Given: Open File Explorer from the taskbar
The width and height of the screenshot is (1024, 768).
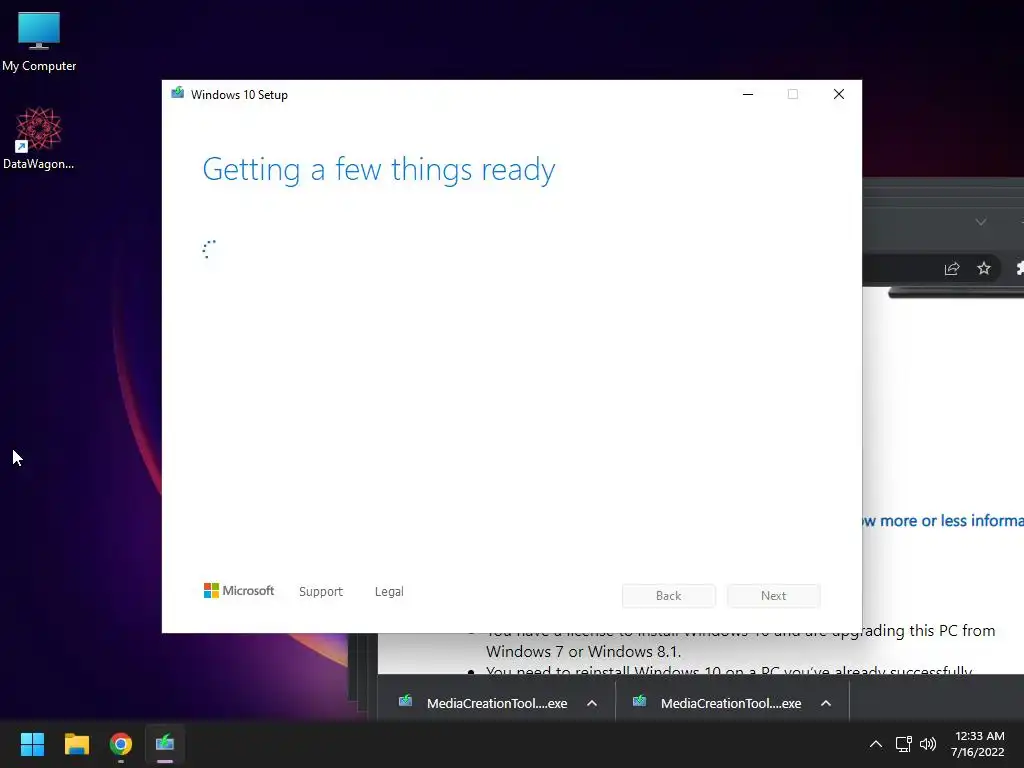Looking at the screenshot, I should tap(76, 744).
